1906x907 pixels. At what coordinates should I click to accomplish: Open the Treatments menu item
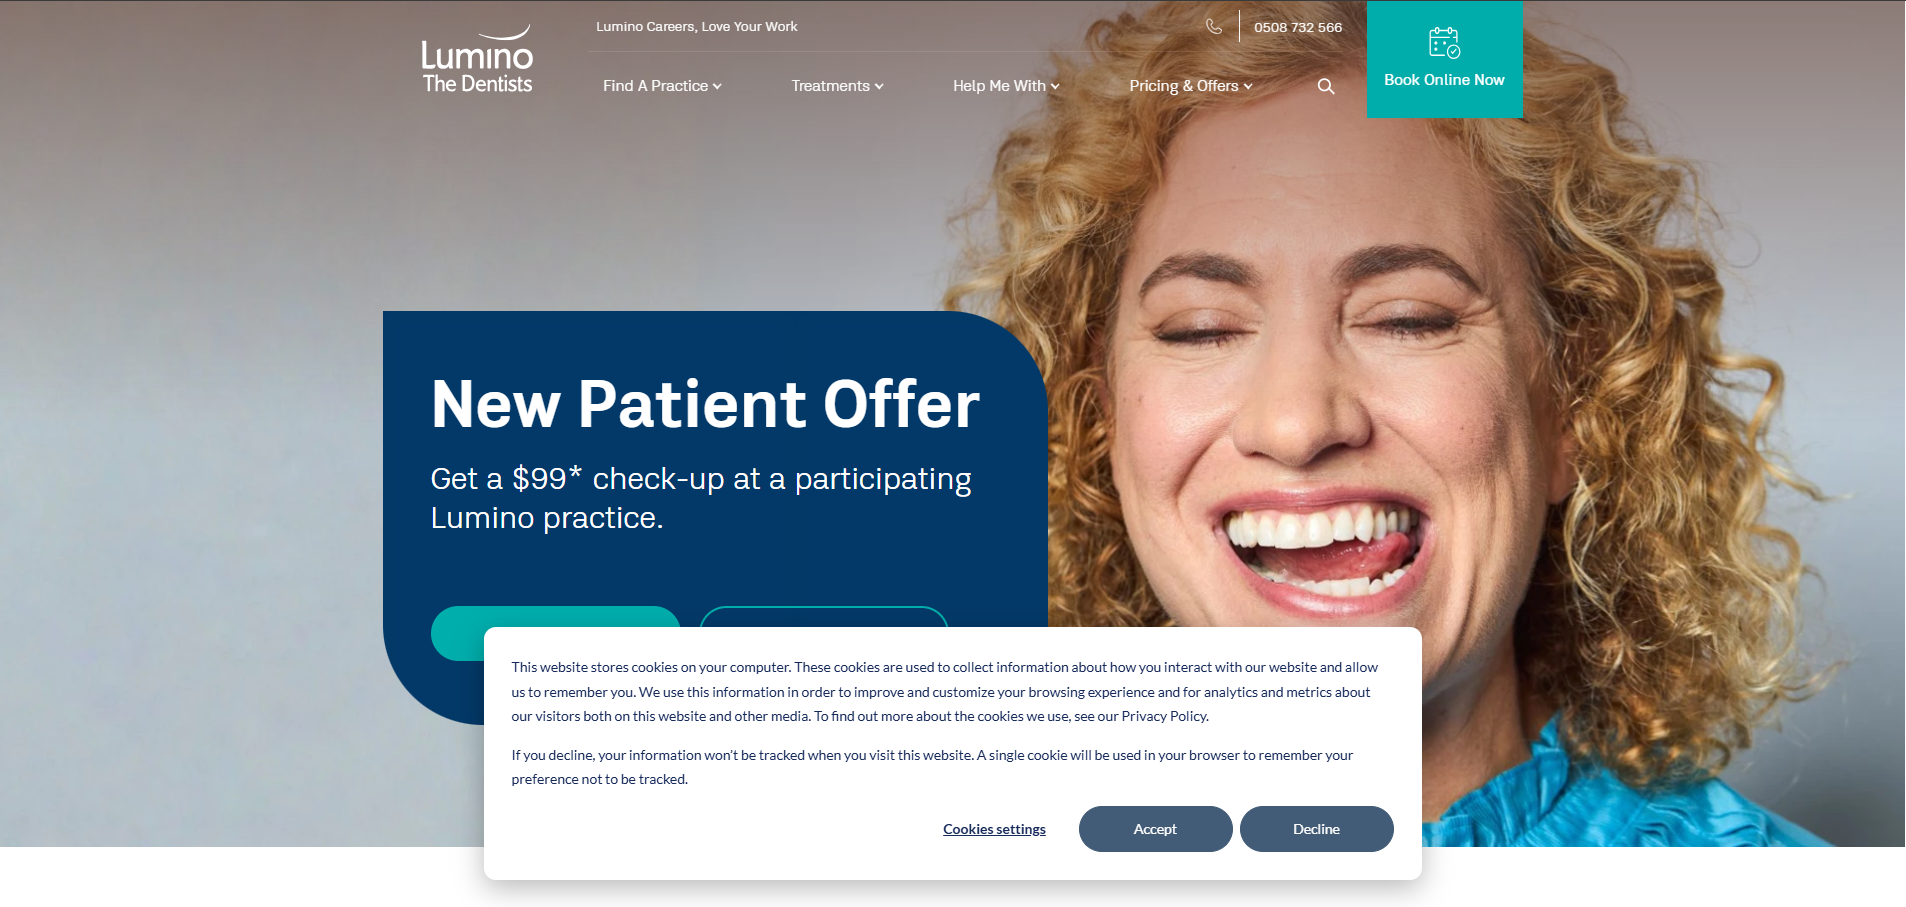click(837, 86)
